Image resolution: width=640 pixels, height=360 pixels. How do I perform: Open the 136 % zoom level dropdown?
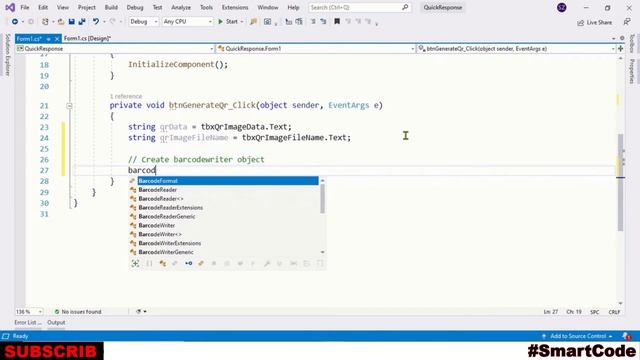click(x=29, y=311)
